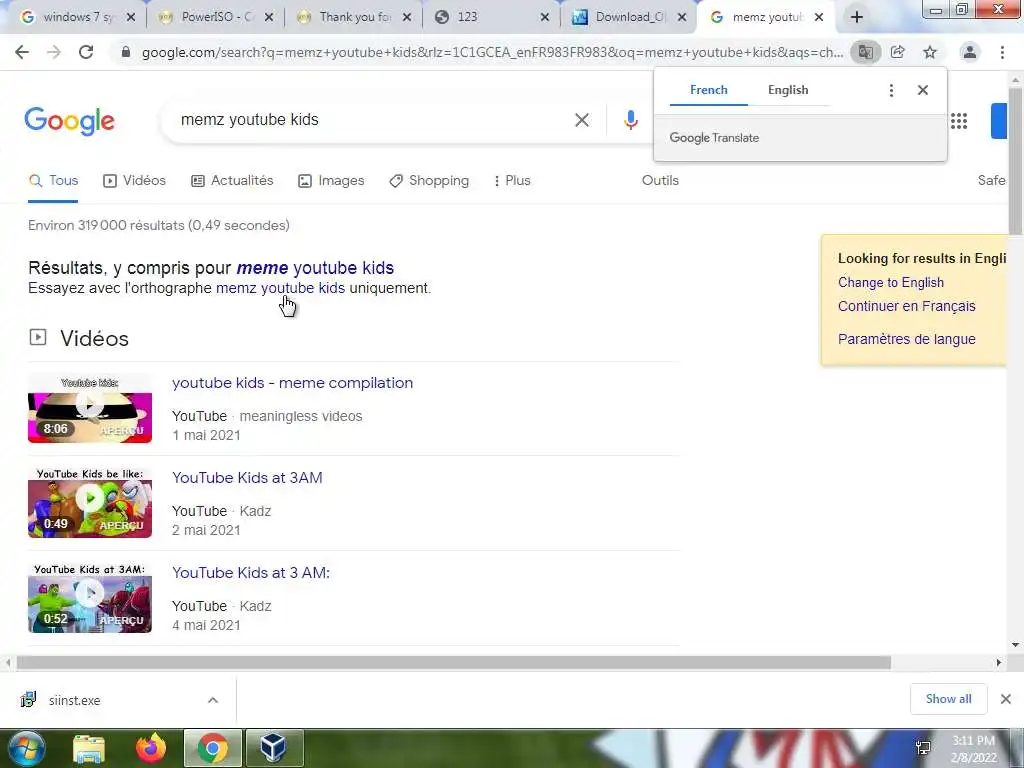Bookmark this page with the star icon
Viewport: 1024px width, 768px height.
(x=930, y=52)
